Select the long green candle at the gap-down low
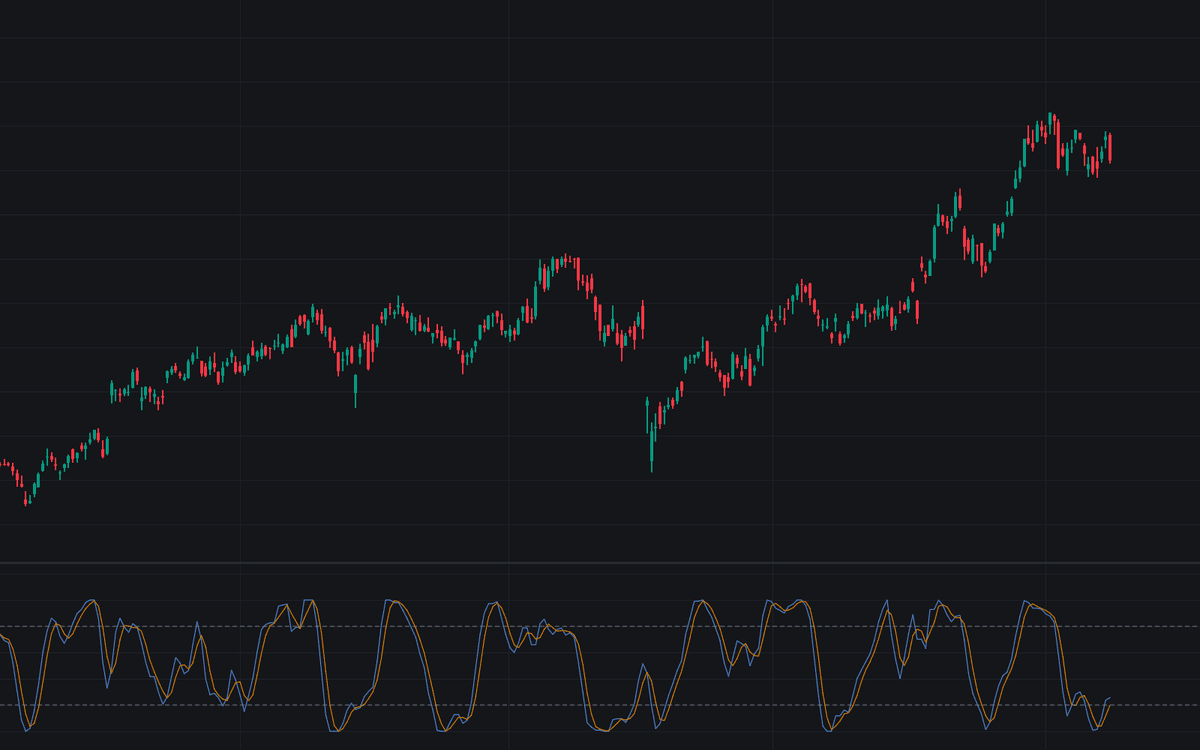Screen dimensions: 1200x750 (x=652, y=448)
